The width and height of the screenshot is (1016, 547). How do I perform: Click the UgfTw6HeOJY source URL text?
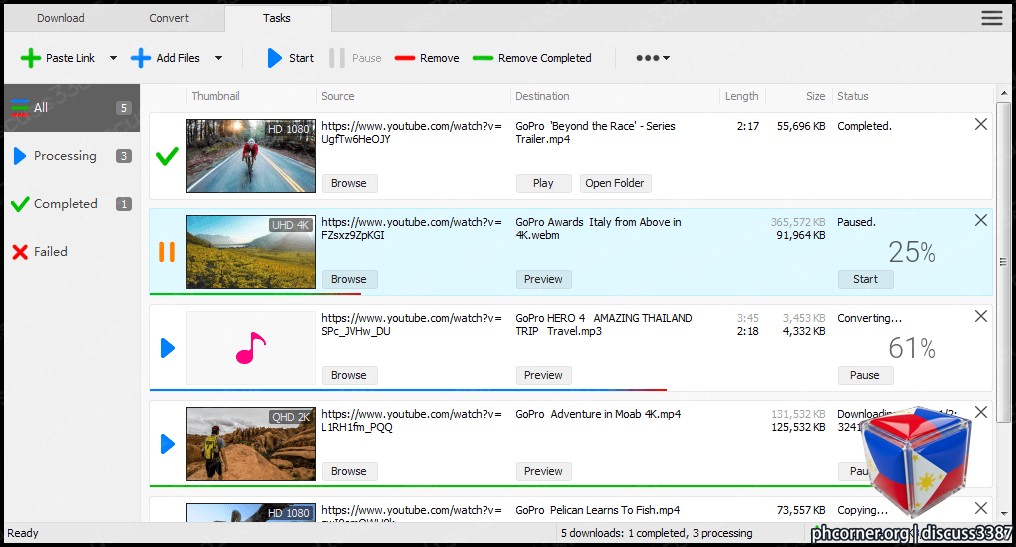click(x=356, y=139)
